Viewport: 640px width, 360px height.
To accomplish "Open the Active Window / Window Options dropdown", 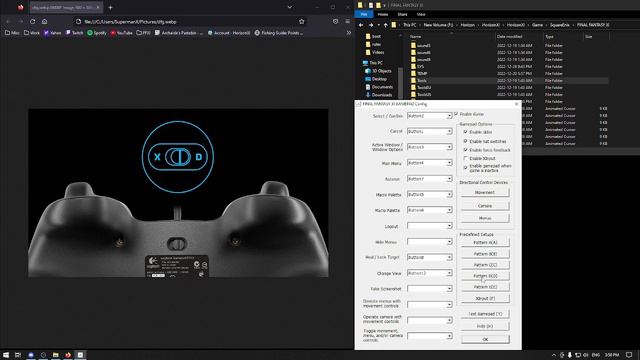I will click(x=449, y=147).
